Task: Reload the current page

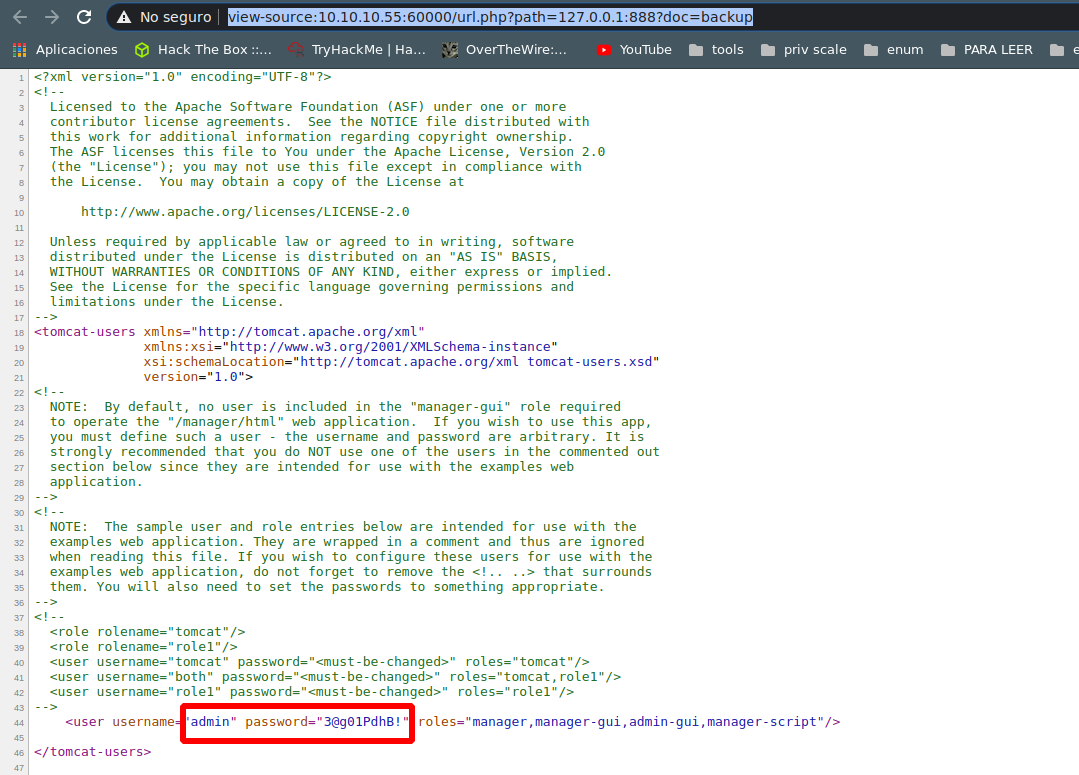Action: coord(84,17)
